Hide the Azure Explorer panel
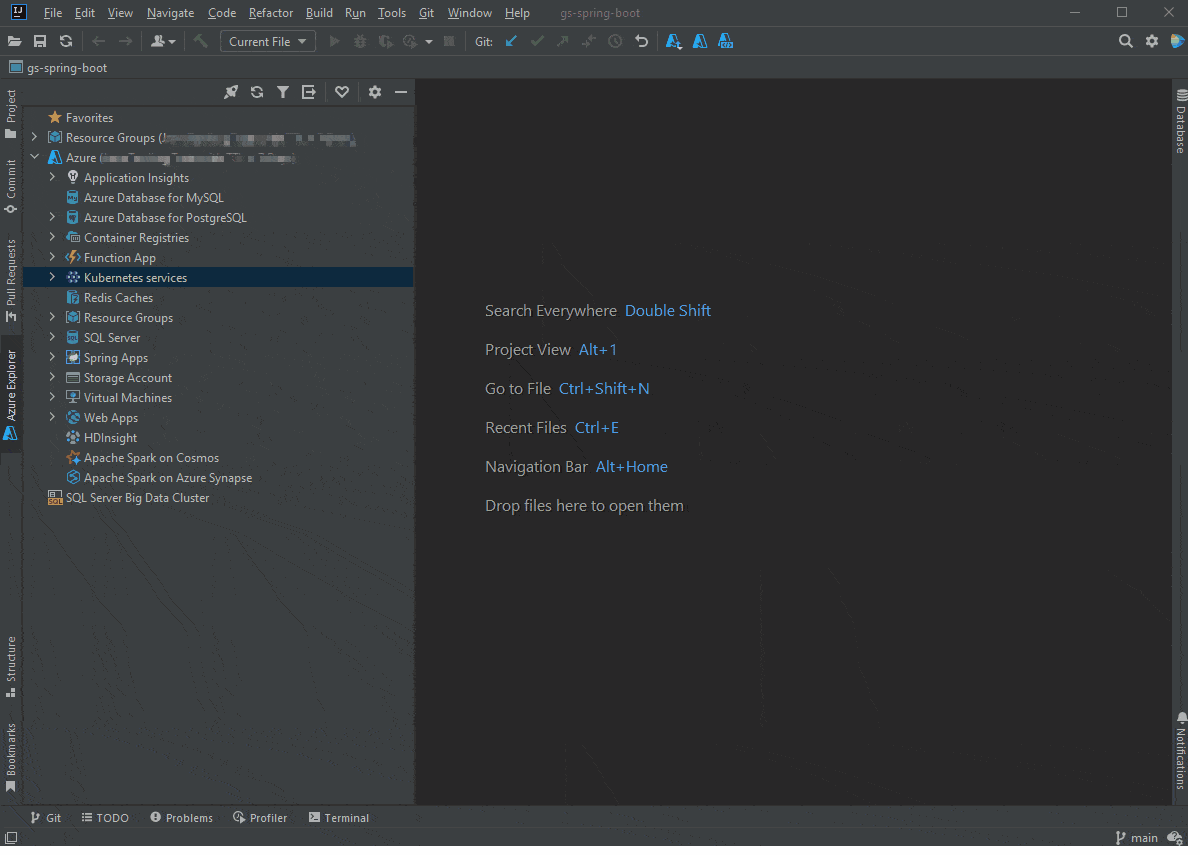 click(x=401, y=92)
